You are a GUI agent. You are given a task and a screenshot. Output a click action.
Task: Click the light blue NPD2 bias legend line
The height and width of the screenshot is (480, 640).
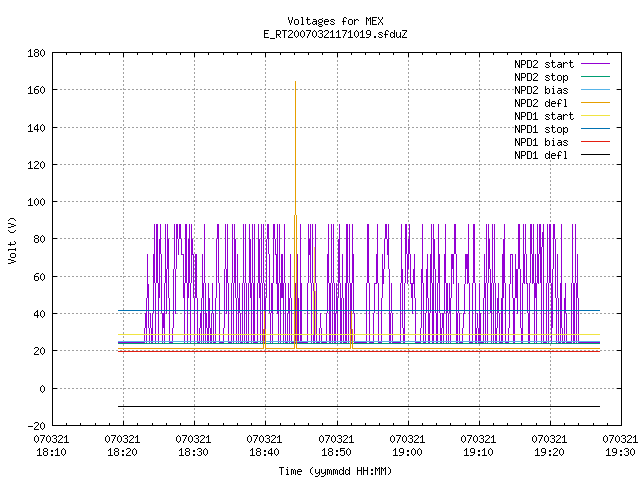[596, 89]
